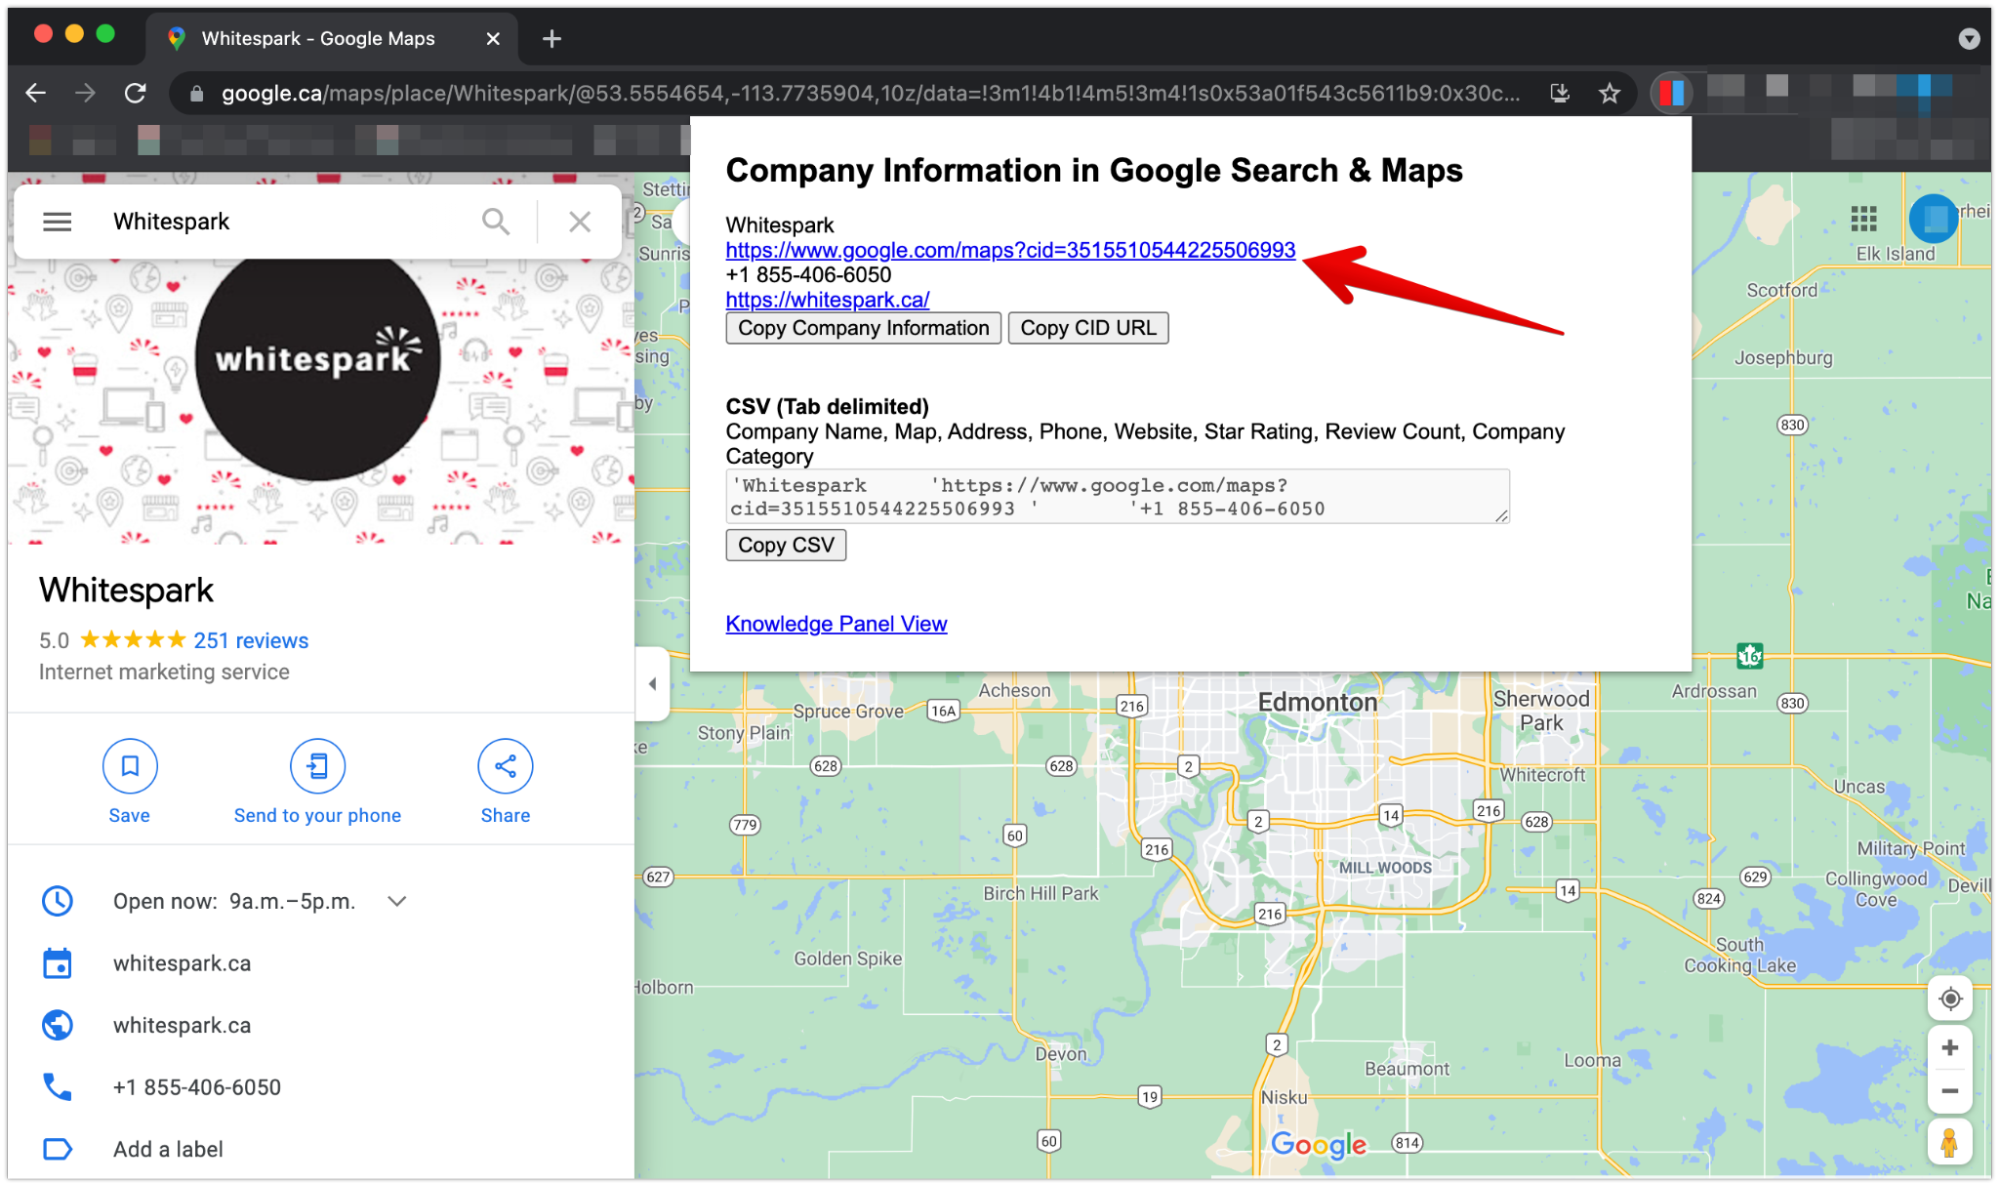Click the search magnifier icon
Screen dimensions: 1999x1186
[495, 221]
